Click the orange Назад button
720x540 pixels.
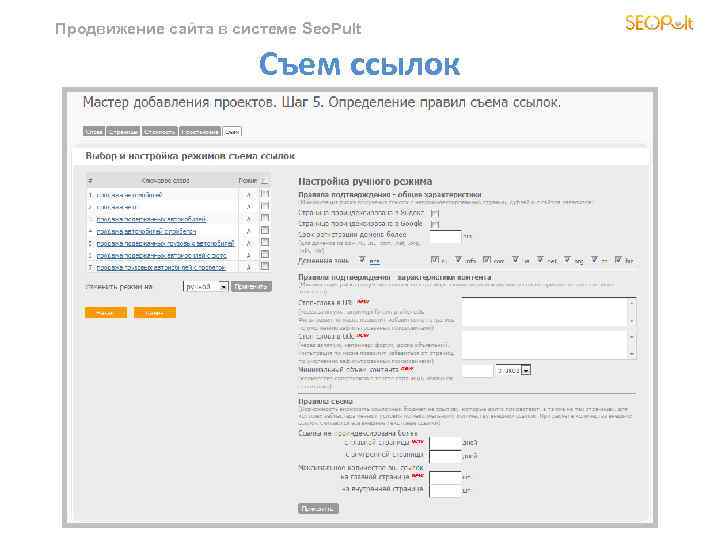click(106, 313)
